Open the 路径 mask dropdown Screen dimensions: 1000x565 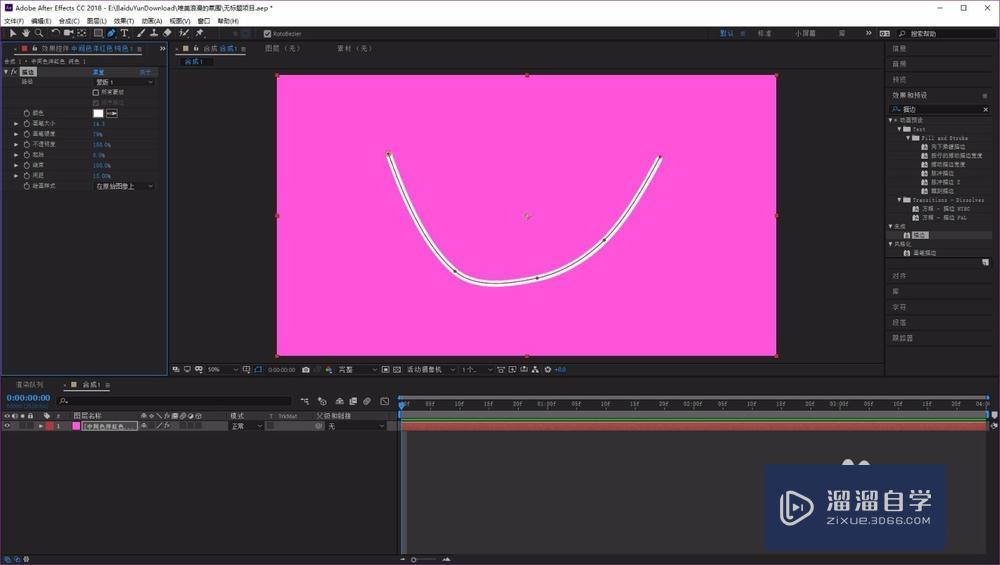pos(124,82)
